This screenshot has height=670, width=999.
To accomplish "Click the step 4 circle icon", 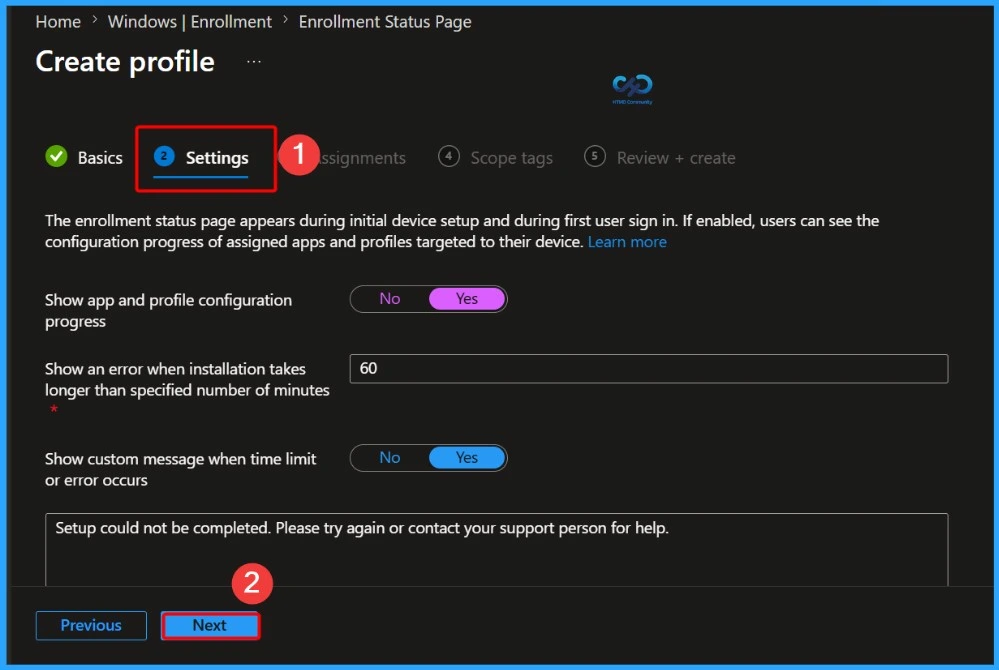I will (x=449, y=156).
